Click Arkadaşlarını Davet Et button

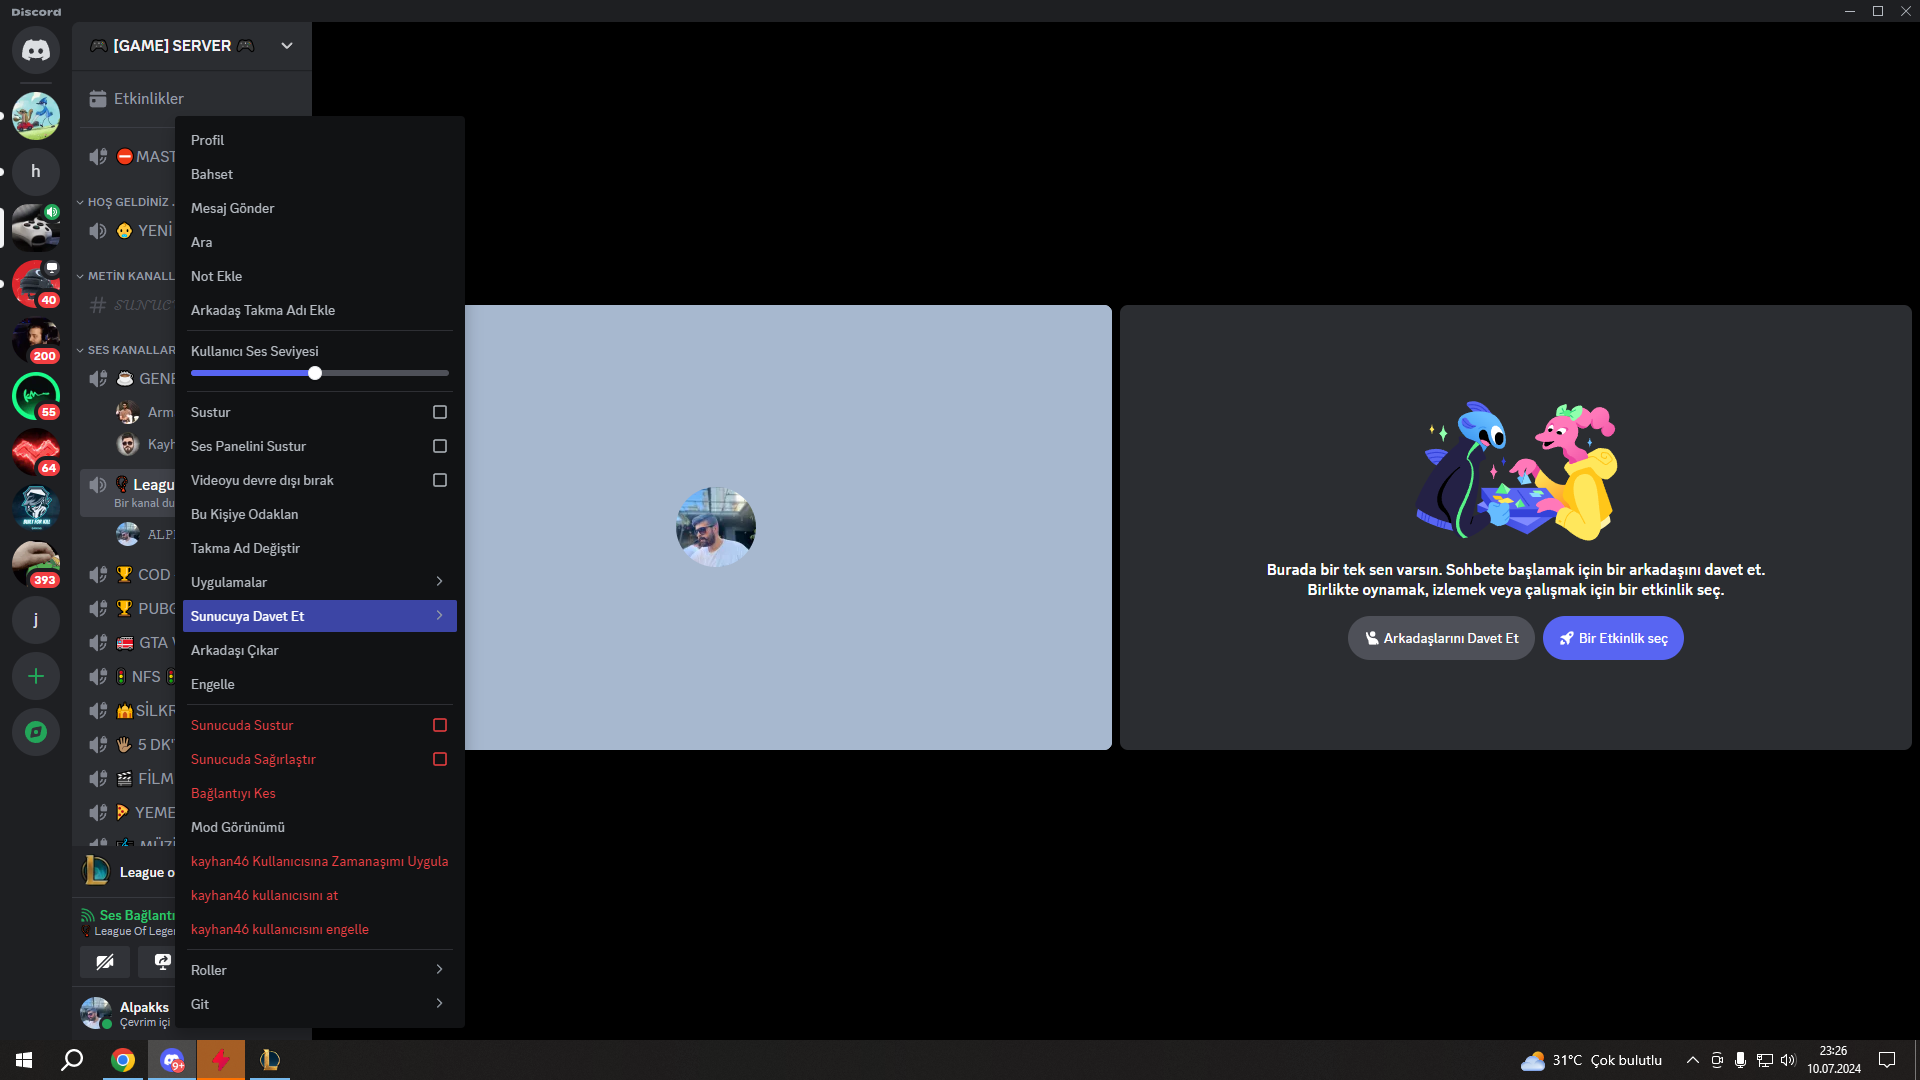coord(1440,638)
